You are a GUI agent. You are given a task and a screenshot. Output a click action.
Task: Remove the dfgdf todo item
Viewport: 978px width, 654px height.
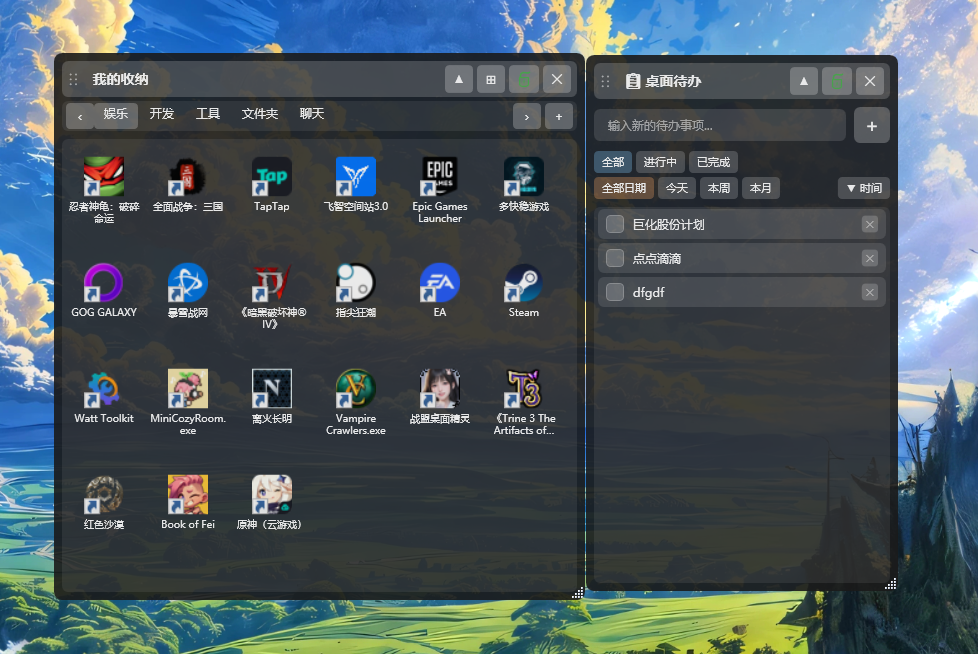pos(869,292)
